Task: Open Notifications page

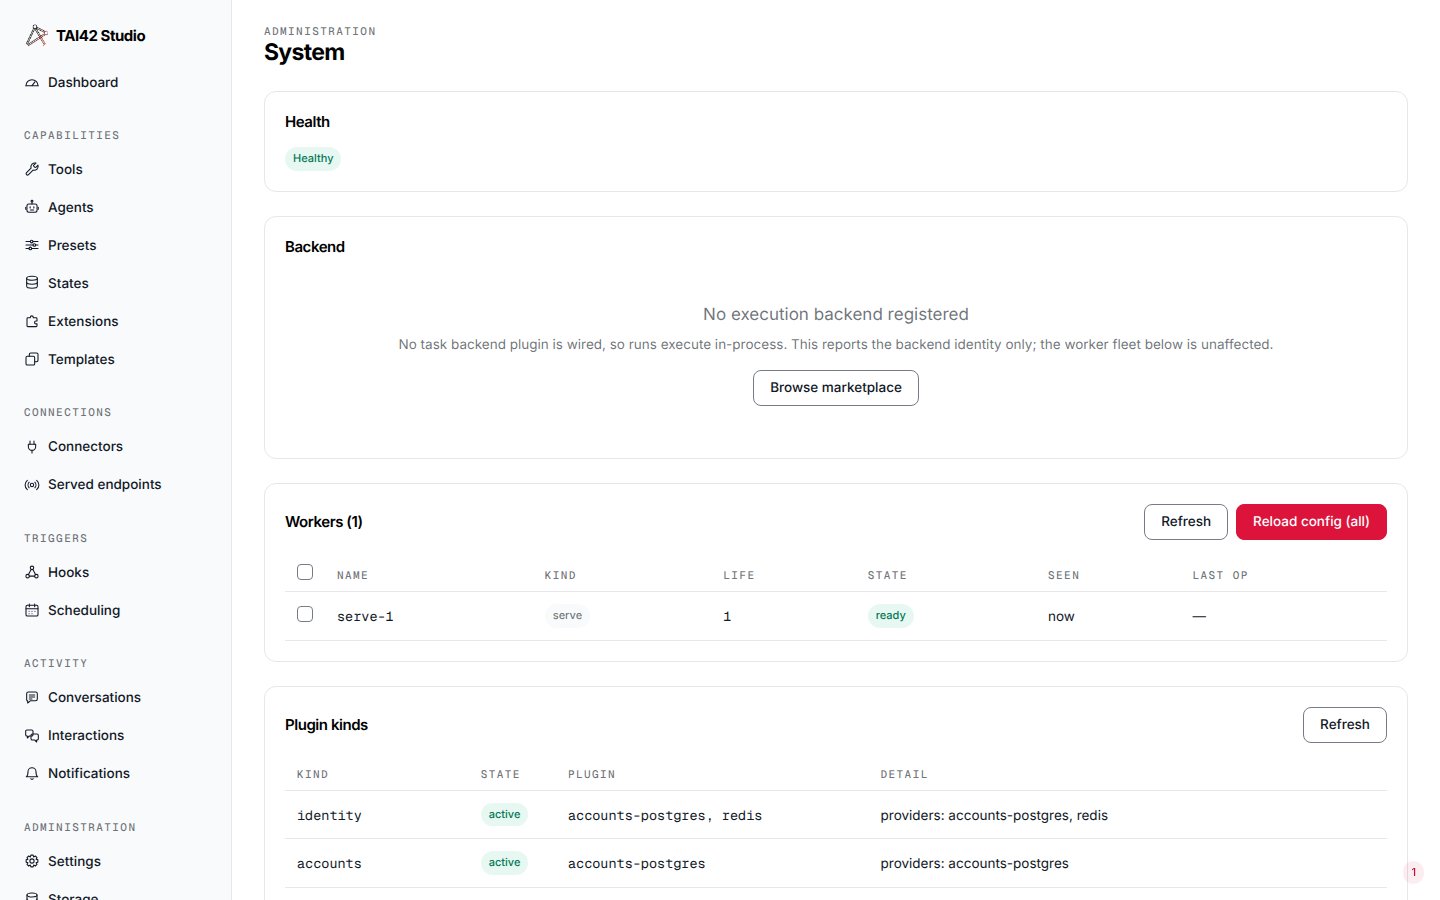Action: (x=89, y=774)
